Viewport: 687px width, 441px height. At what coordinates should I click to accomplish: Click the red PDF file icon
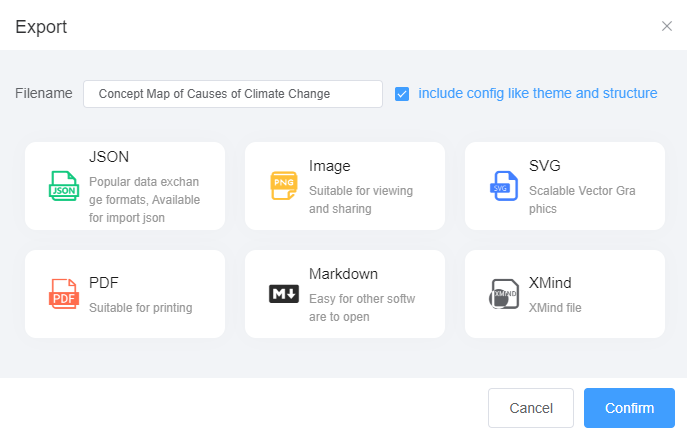click(63, 294)
